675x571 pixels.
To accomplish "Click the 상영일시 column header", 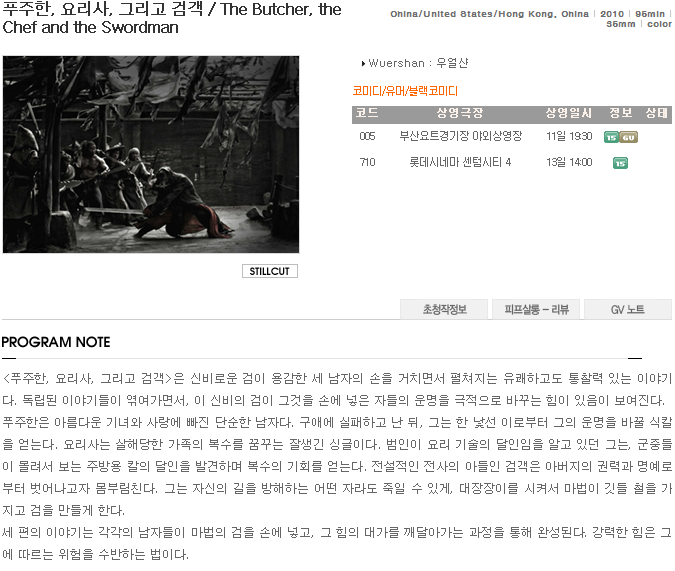I will point(569,113).
